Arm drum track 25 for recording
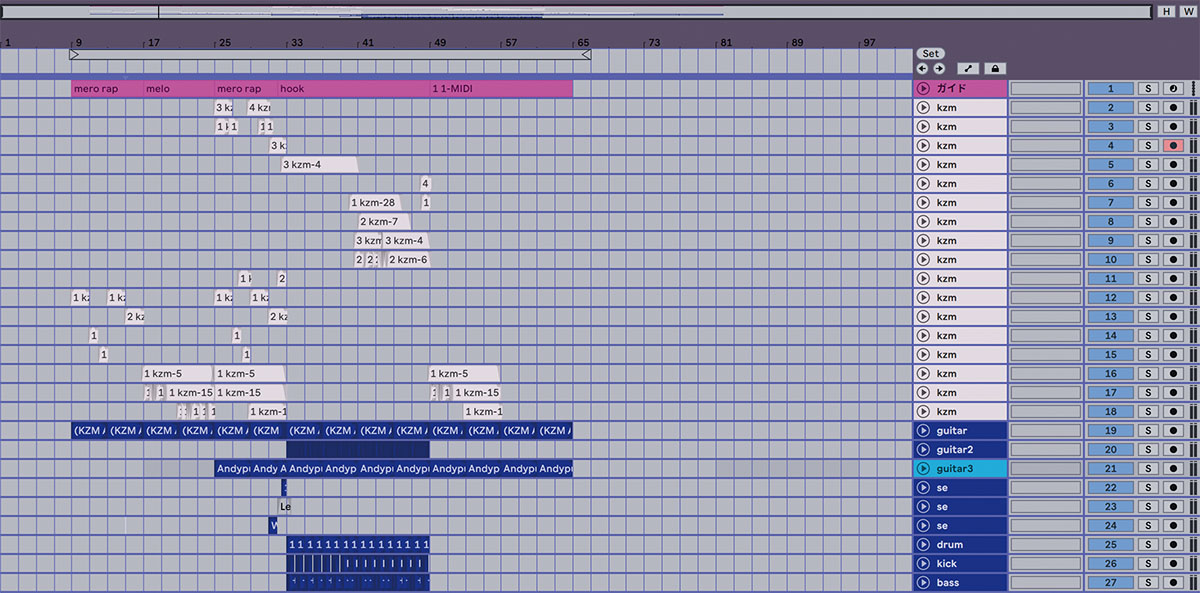The width and height of the screenshot is (1200, 593). point(1174,545)
